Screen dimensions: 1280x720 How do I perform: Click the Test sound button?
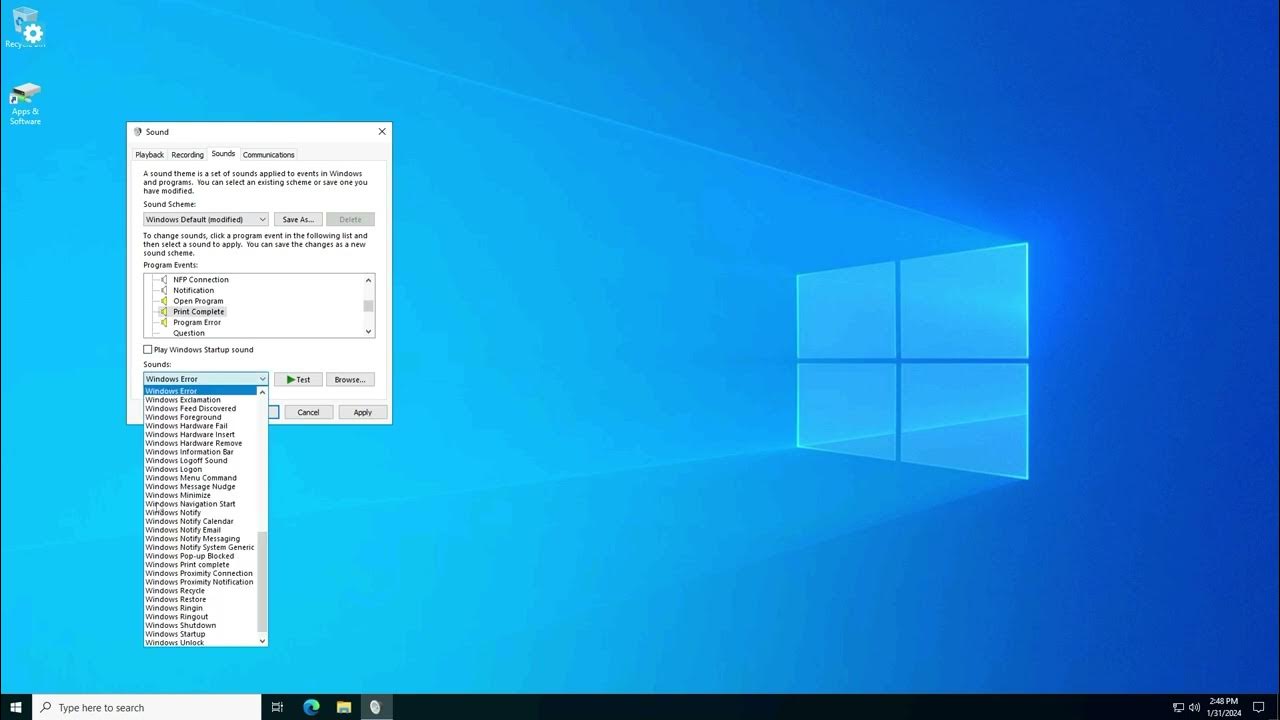298,379
